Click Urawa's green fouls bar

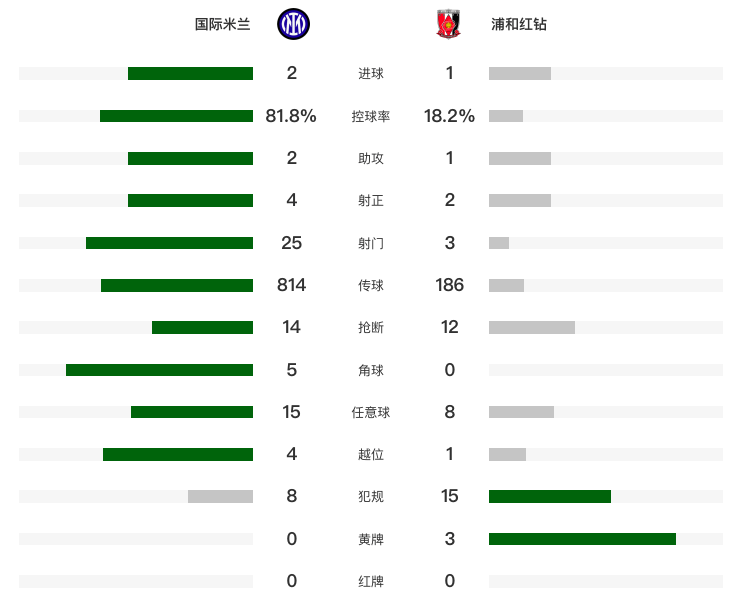pyautogui.click(x=550, y=497)
